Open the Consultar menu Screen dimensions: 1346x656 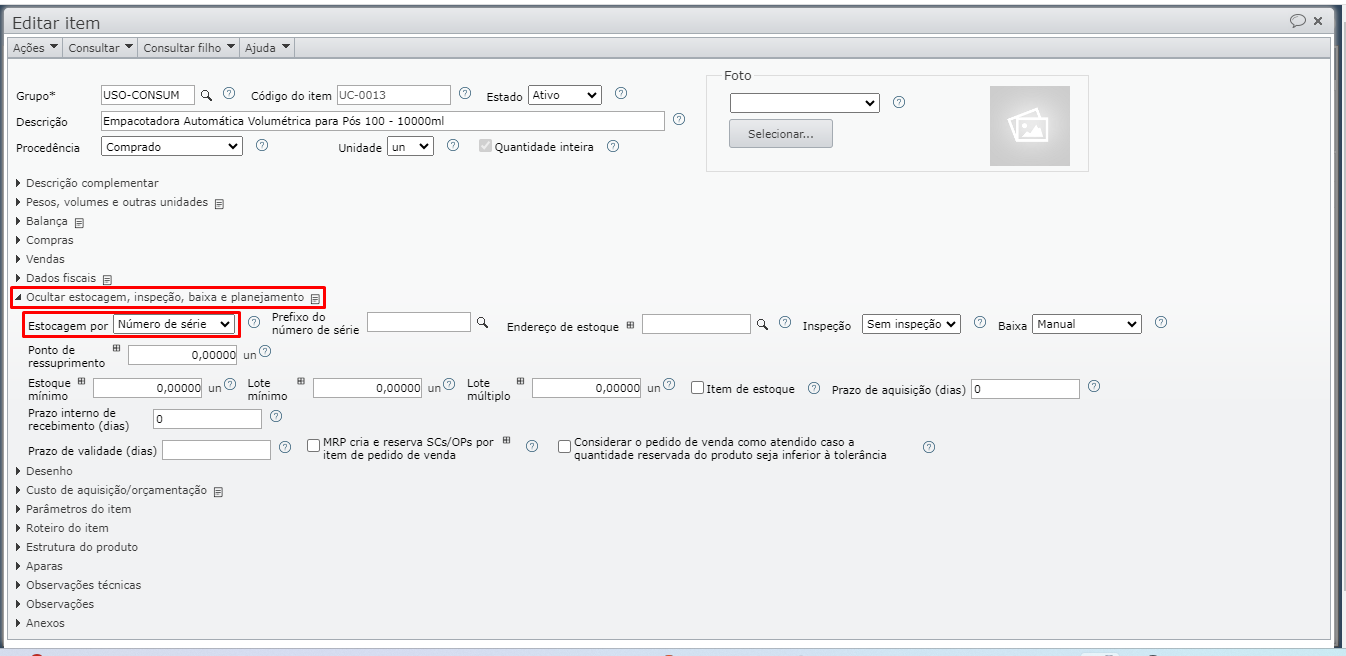[x=100, y=47]
